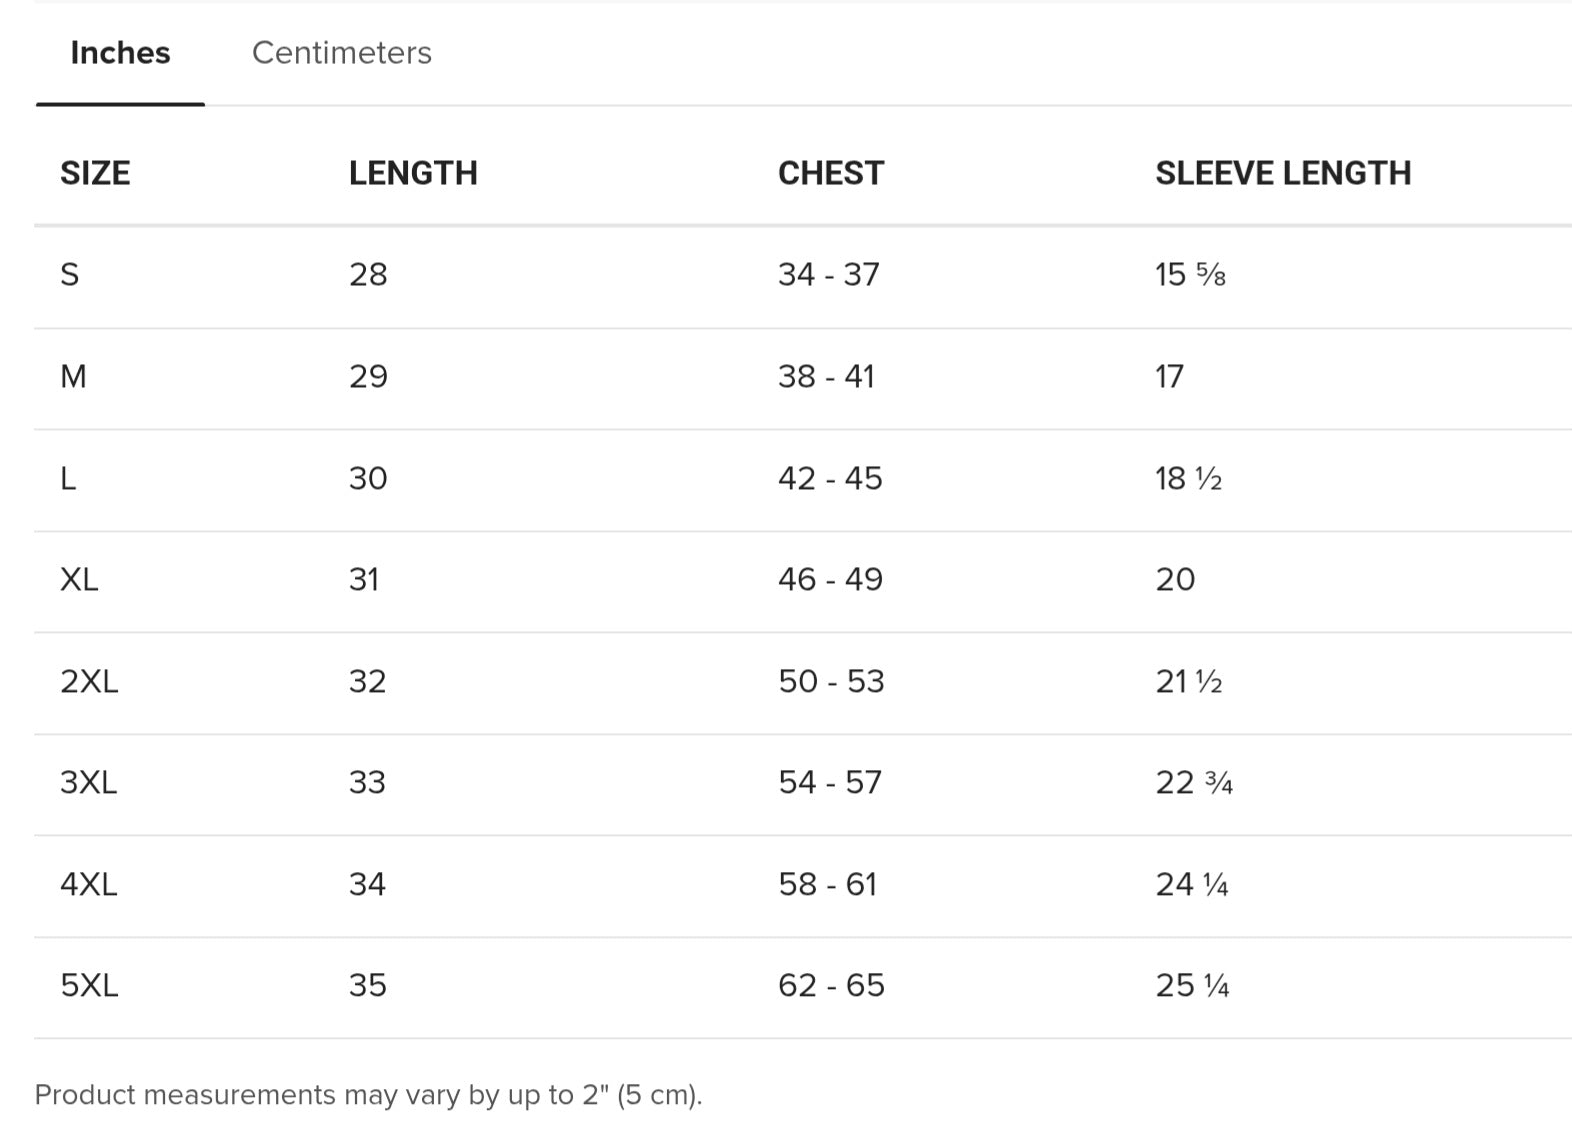The image size is (1572, 1148).
Task: Click the product measurements disclaimer text
Action: tap(368, 1095)
